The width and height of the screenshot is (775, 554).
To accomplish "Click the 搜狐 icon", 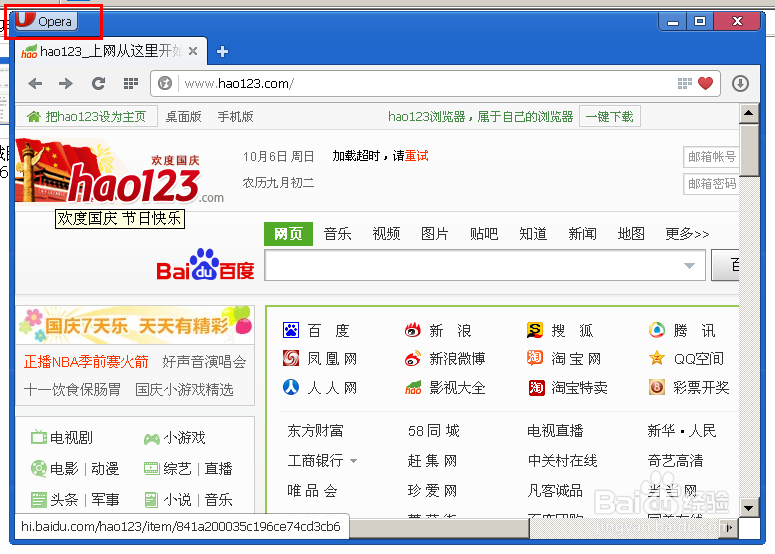I will click(535, 330).
